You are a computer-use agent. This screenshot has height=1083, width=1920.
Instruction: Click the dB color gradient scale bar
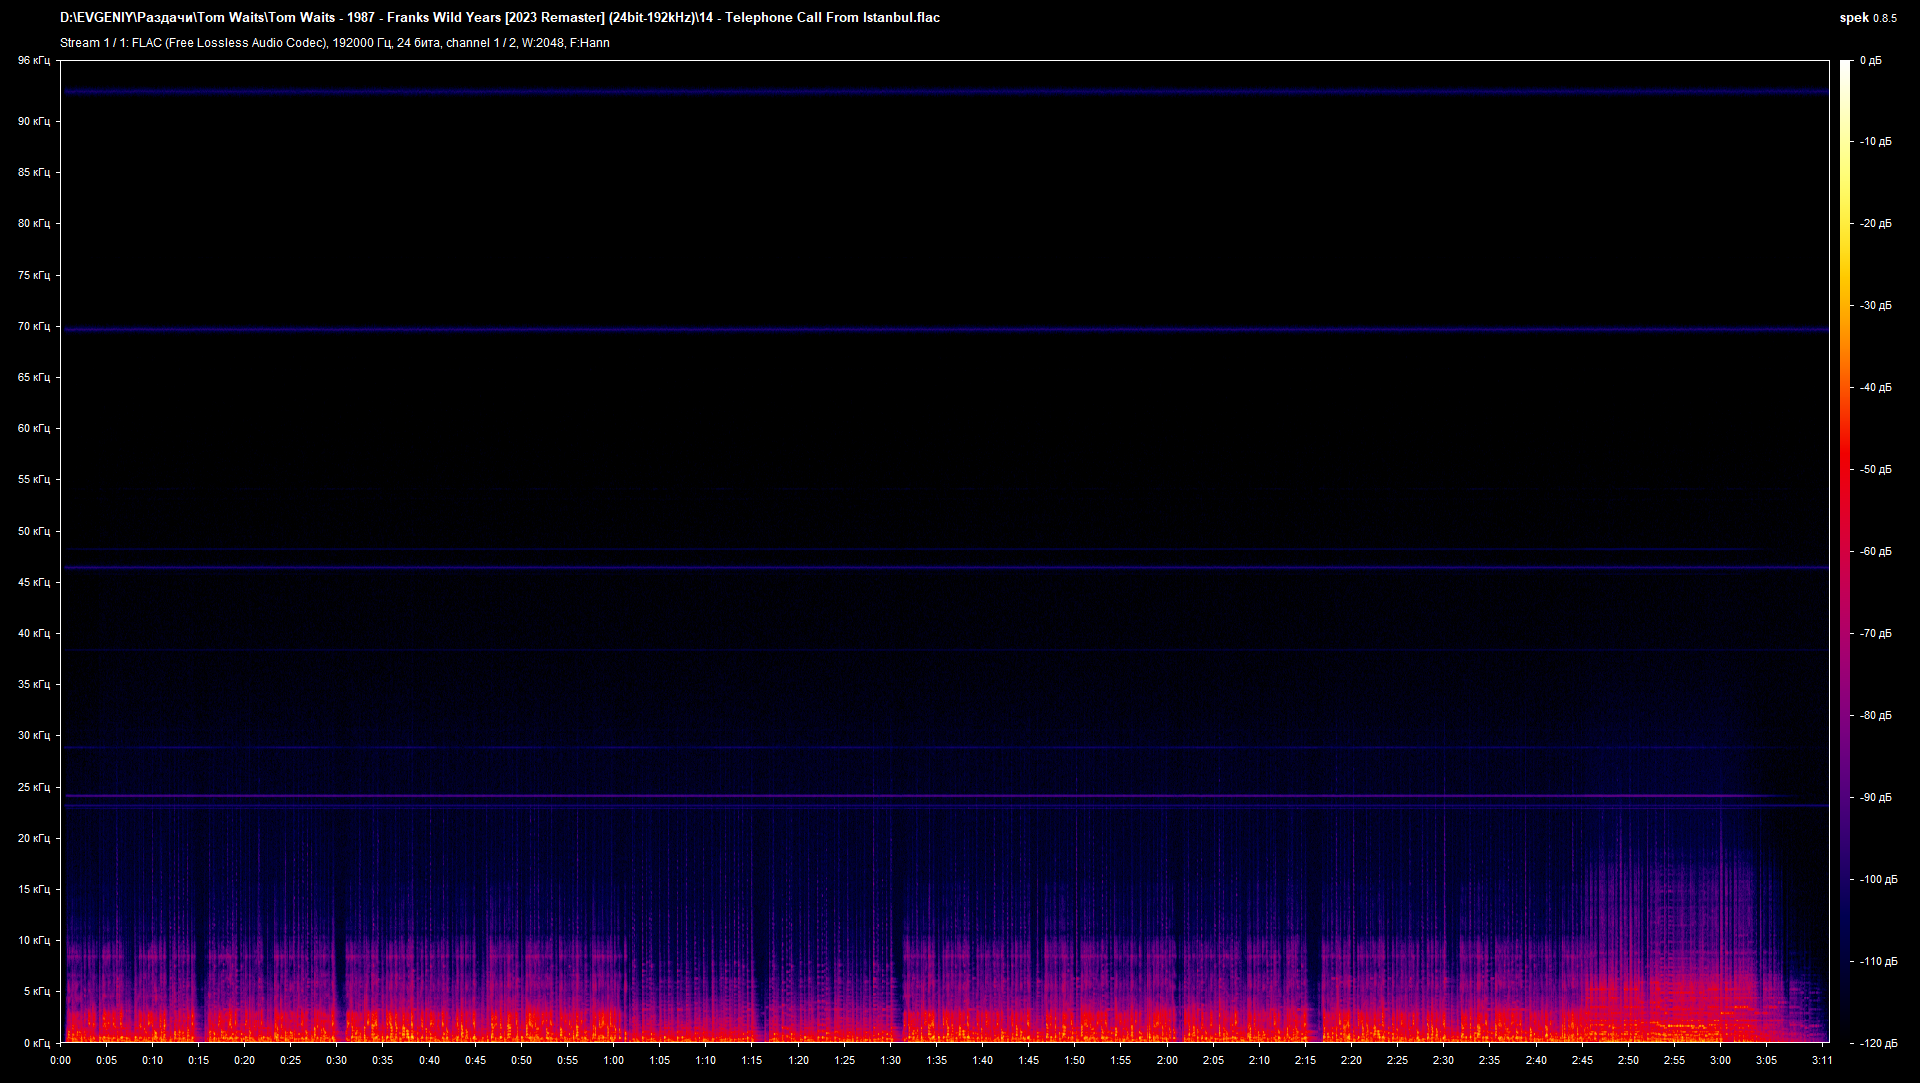1845,552
